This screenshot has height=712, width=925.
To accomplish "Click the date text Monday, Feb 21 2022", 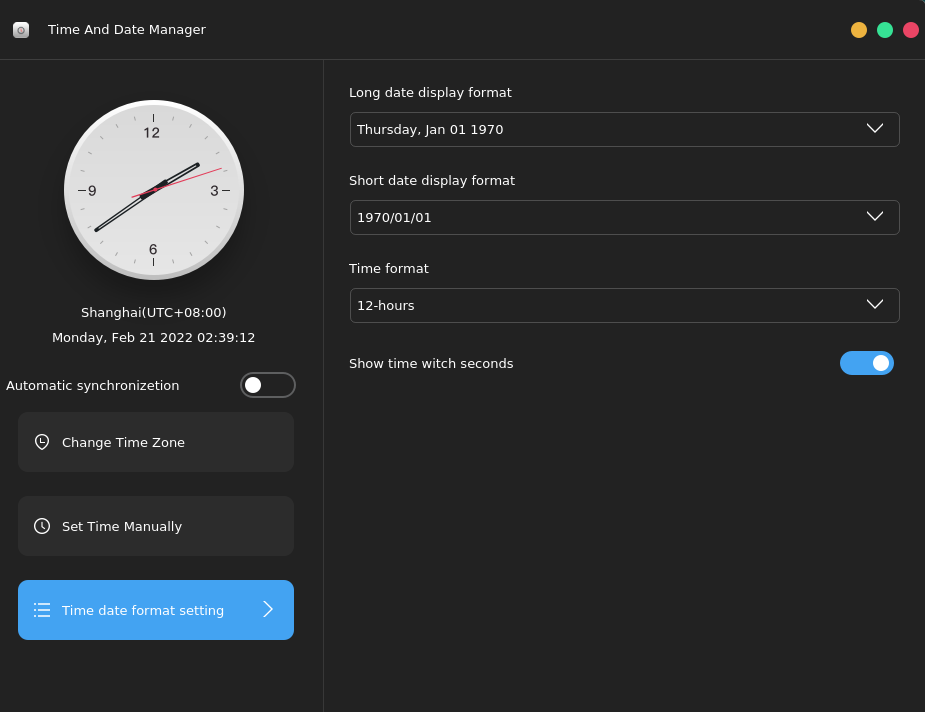I will [153, 337].
